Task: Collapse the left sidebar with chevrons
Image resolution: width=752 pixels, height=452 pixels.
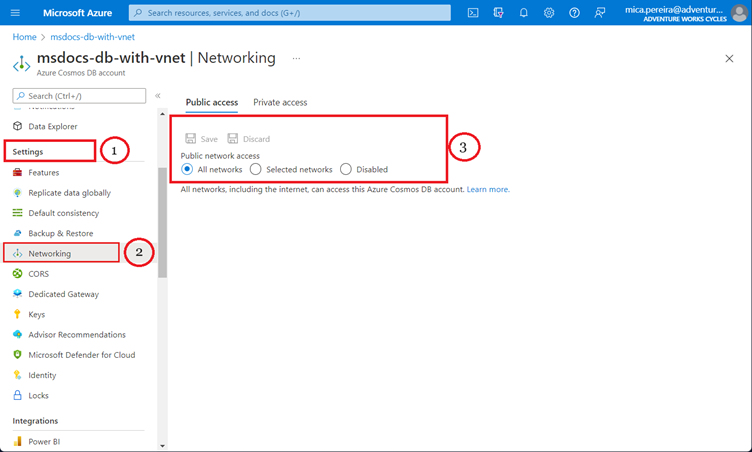Action: pyautogui.click(x=158, y=96)
